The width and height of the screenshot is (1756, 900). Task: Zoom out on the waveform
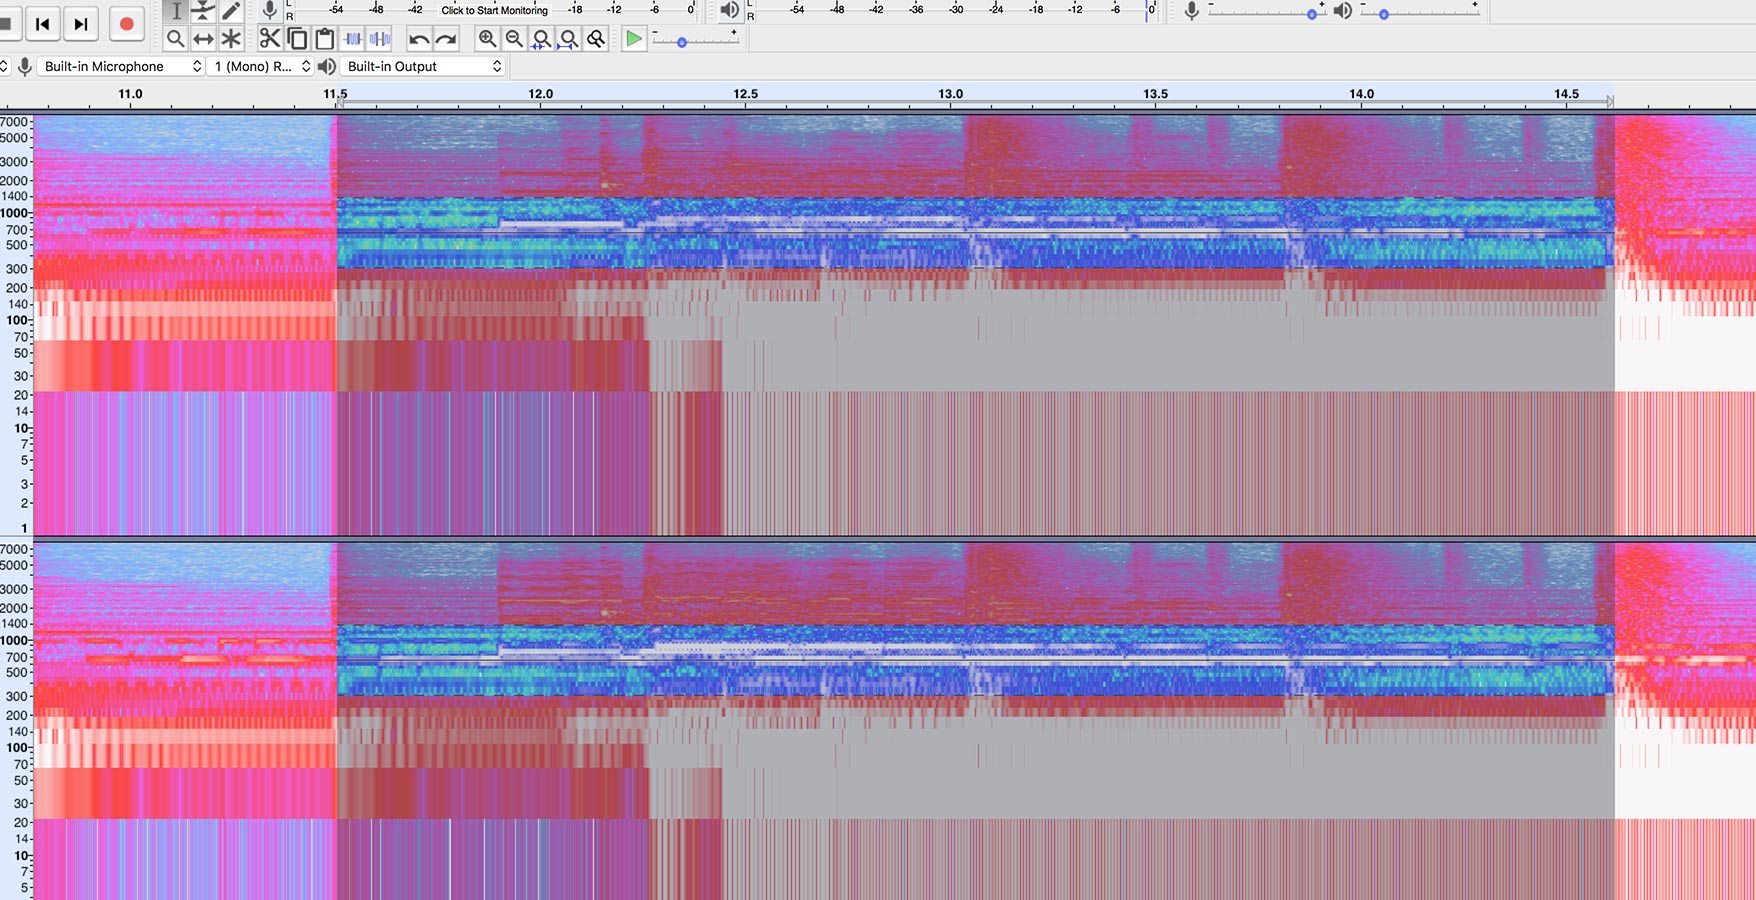(514, 39)
